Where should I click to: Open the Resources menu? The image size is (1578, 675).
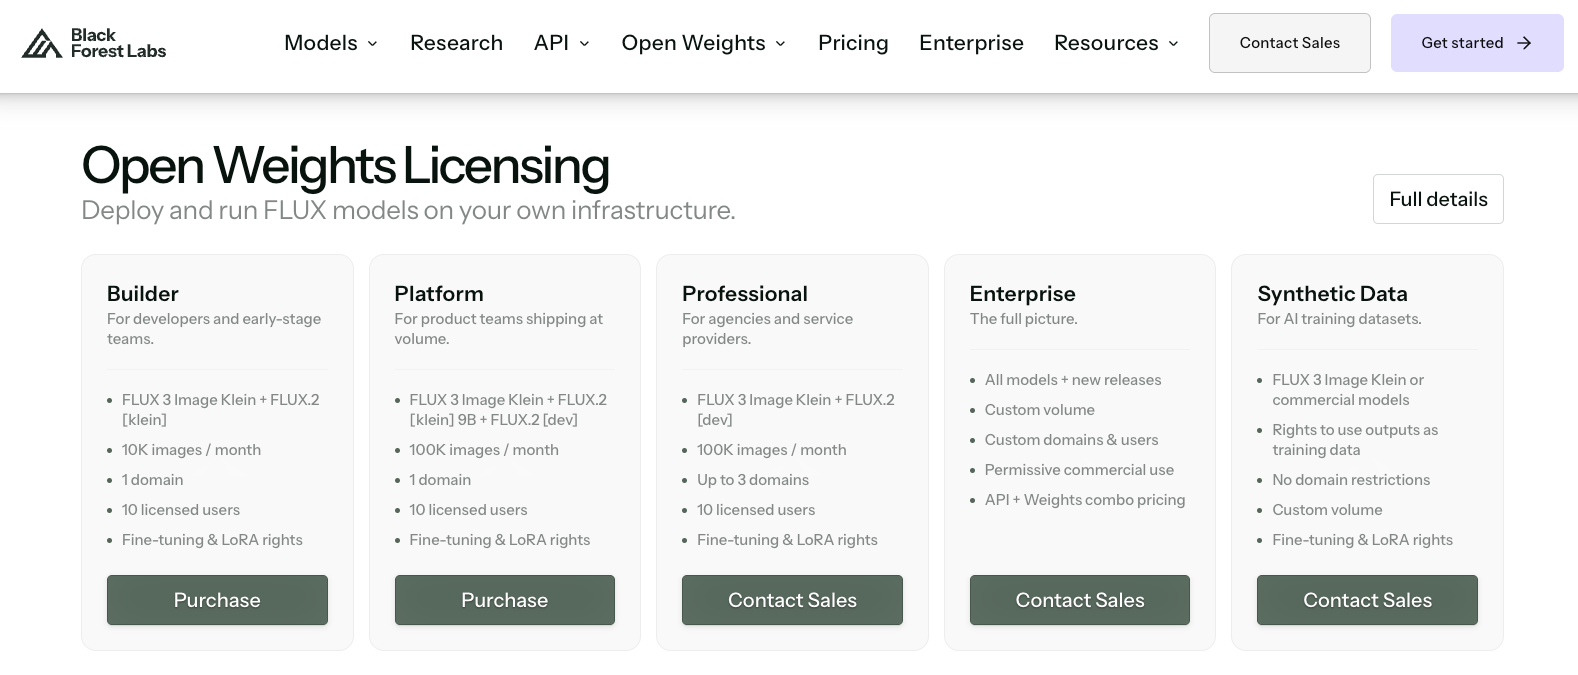coord(1117,43)
